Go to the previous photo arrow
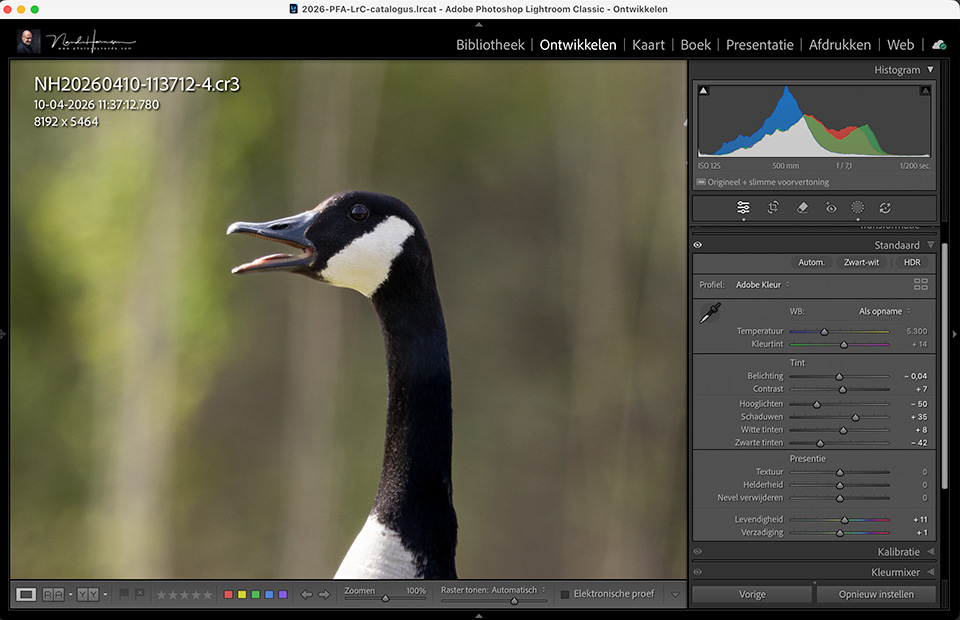 pos(306,594)
